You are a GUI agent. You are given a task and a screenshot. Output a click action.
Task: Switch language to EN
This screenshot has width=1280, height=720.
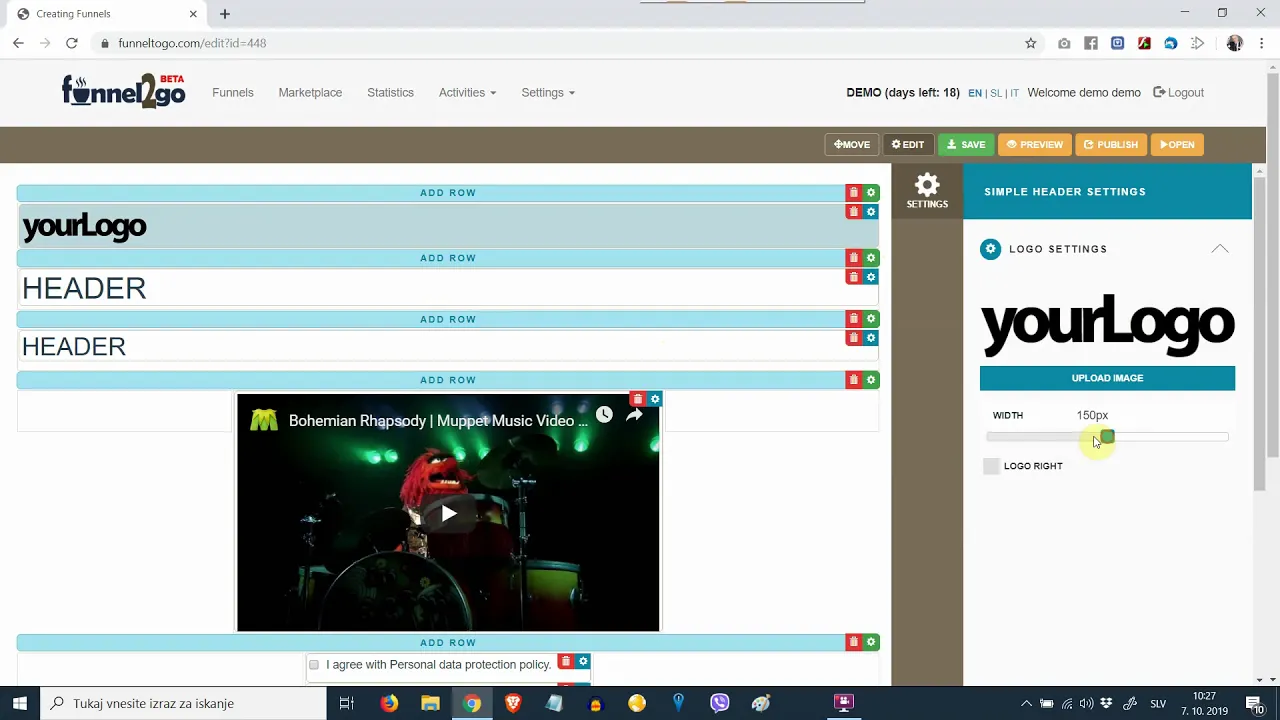point(975,93)
